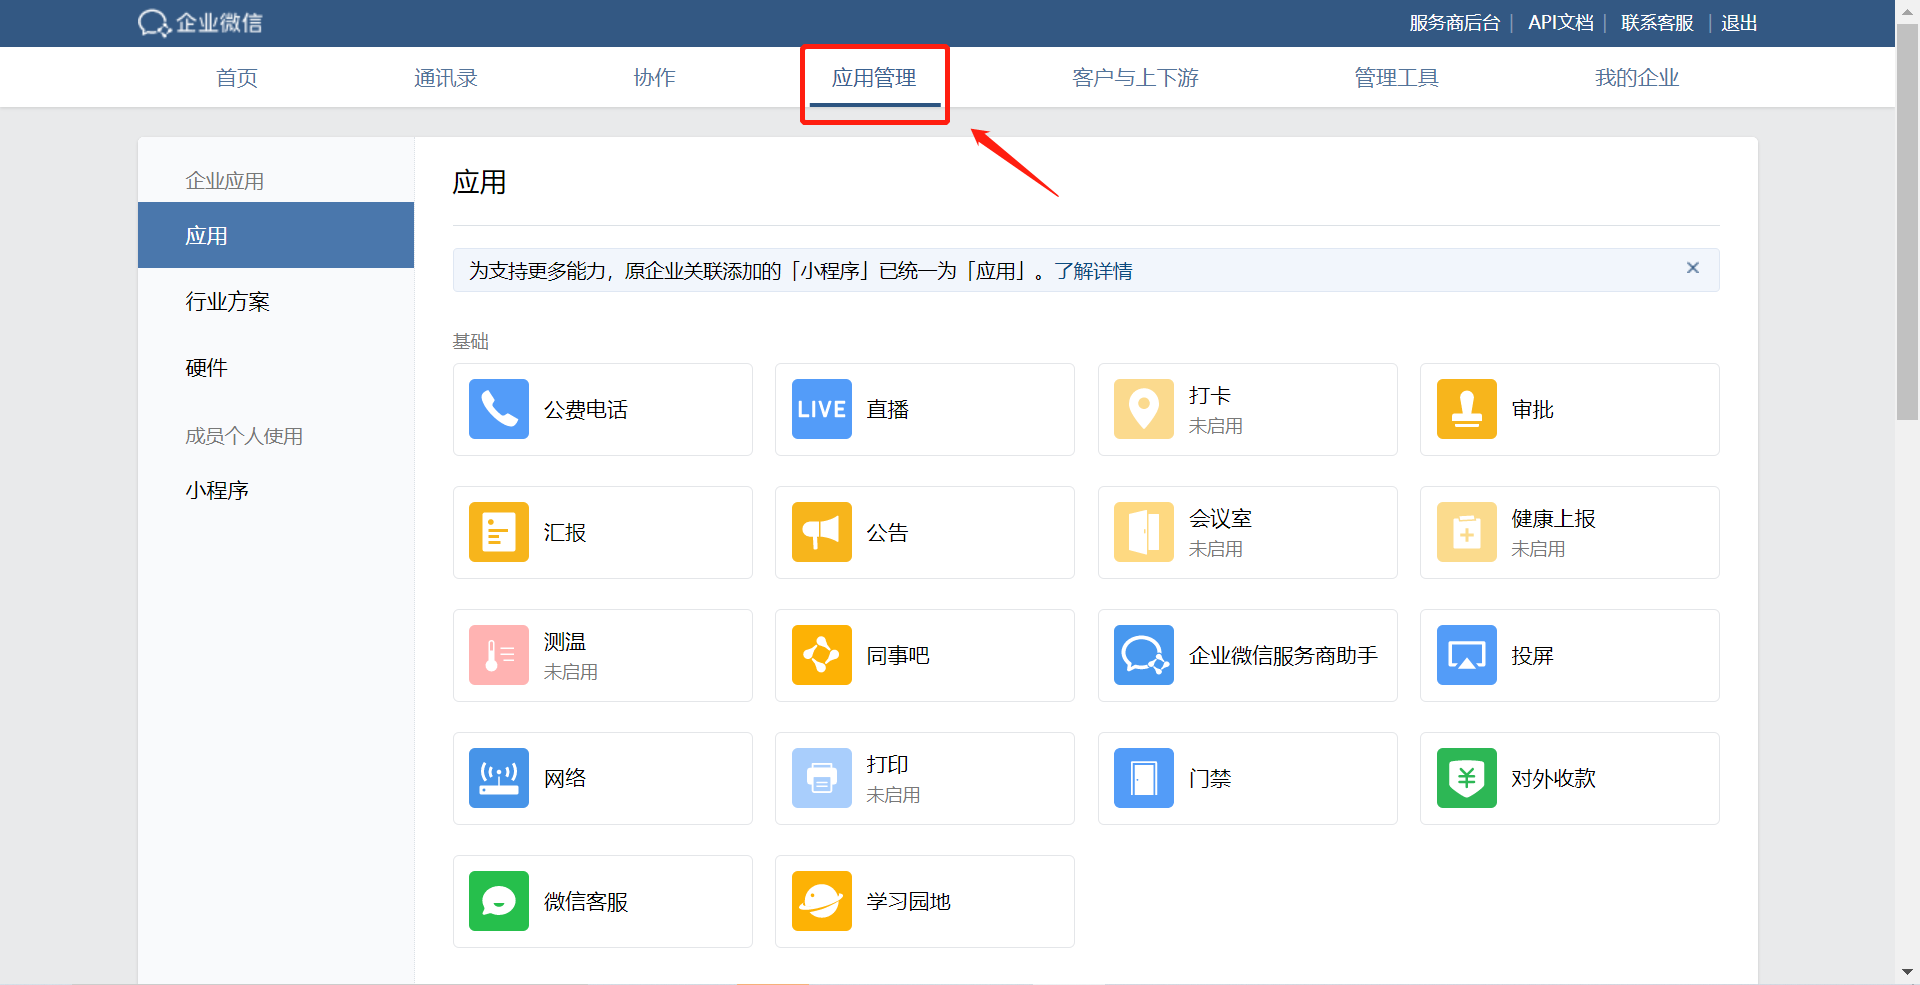This screenshot has width=1920, height=985.
Task: Select the 公告 megaphone icon
Action: coord(821,532)
